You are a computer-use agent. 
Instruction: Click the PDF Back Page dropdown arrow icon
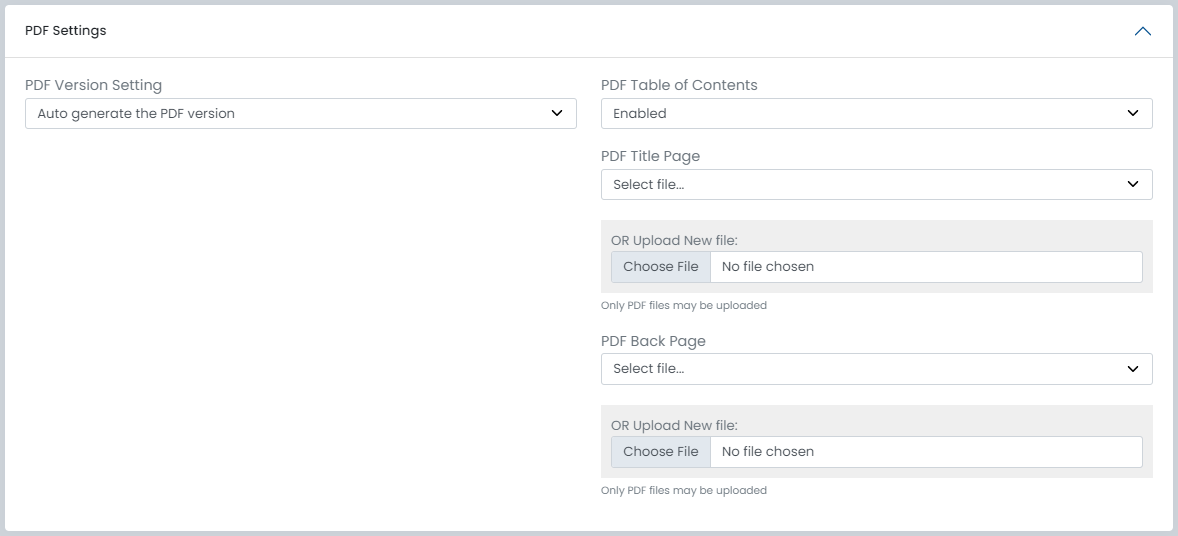(x=1133, y=369)
